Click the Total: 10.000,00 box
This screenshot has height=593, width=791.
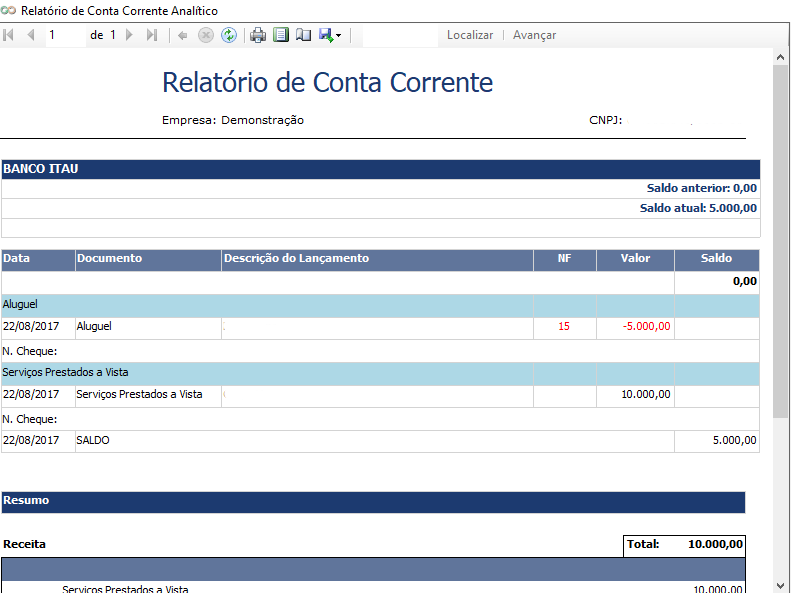point(685,546)
